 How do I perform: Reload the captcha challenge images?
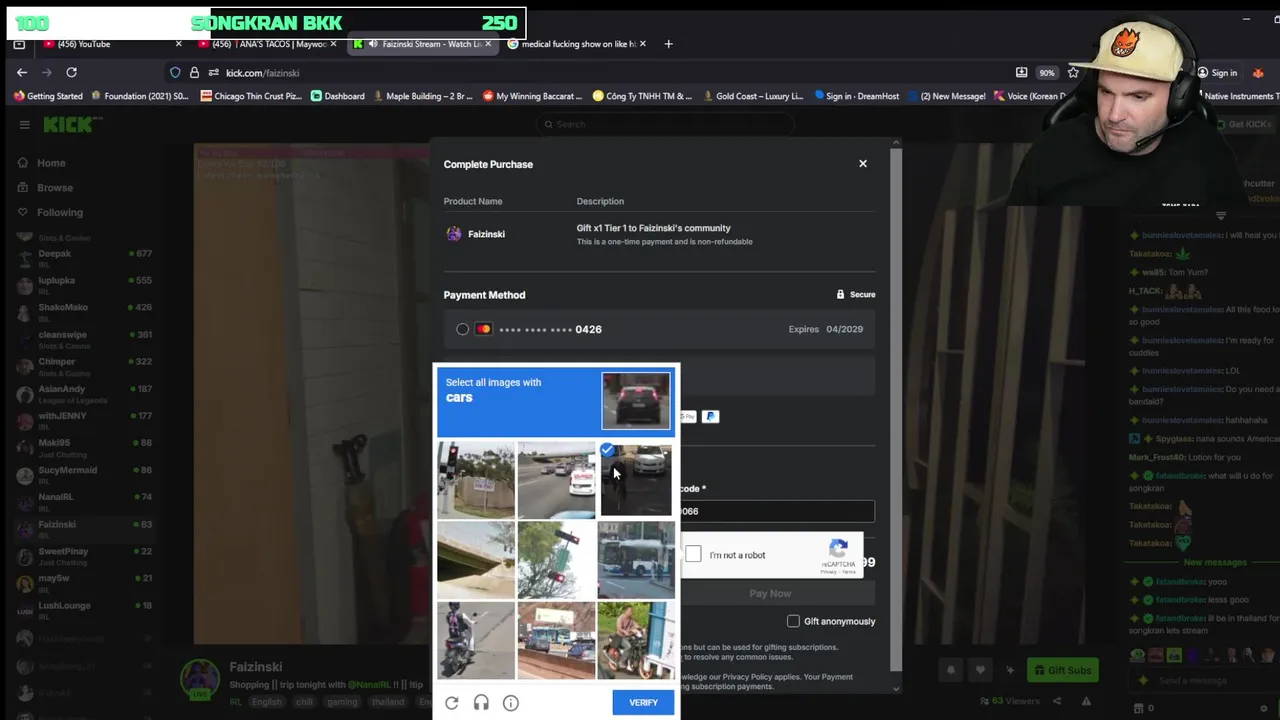coord(452,703)
